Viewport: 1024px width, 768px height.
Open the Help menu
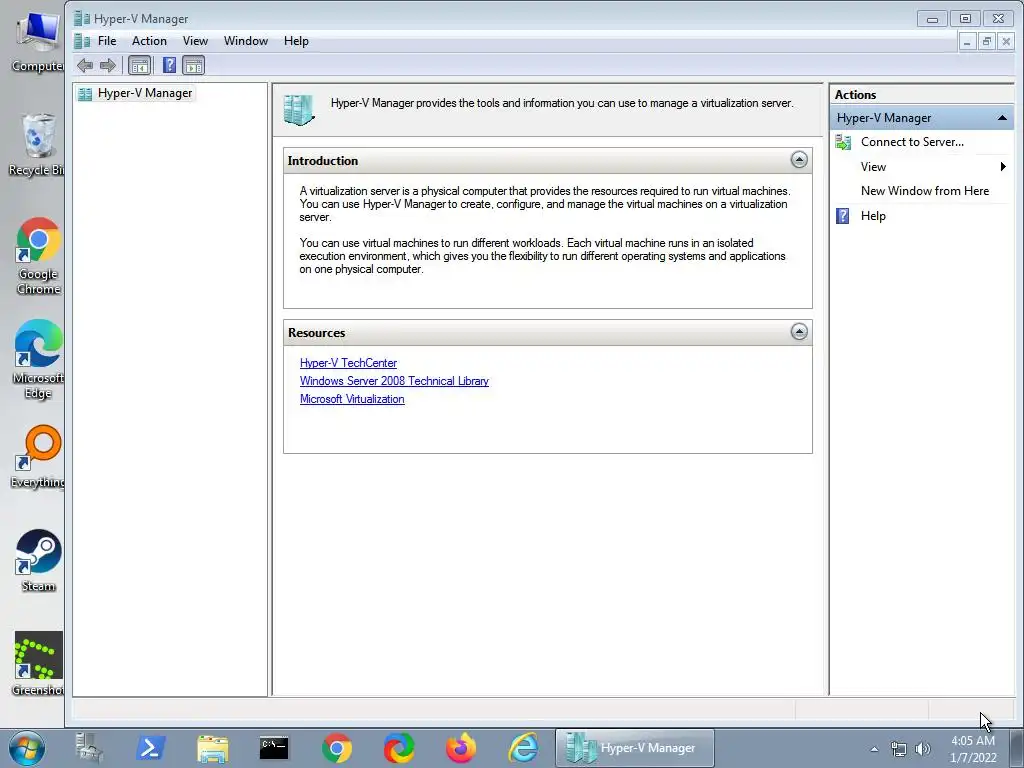(296, 41)
